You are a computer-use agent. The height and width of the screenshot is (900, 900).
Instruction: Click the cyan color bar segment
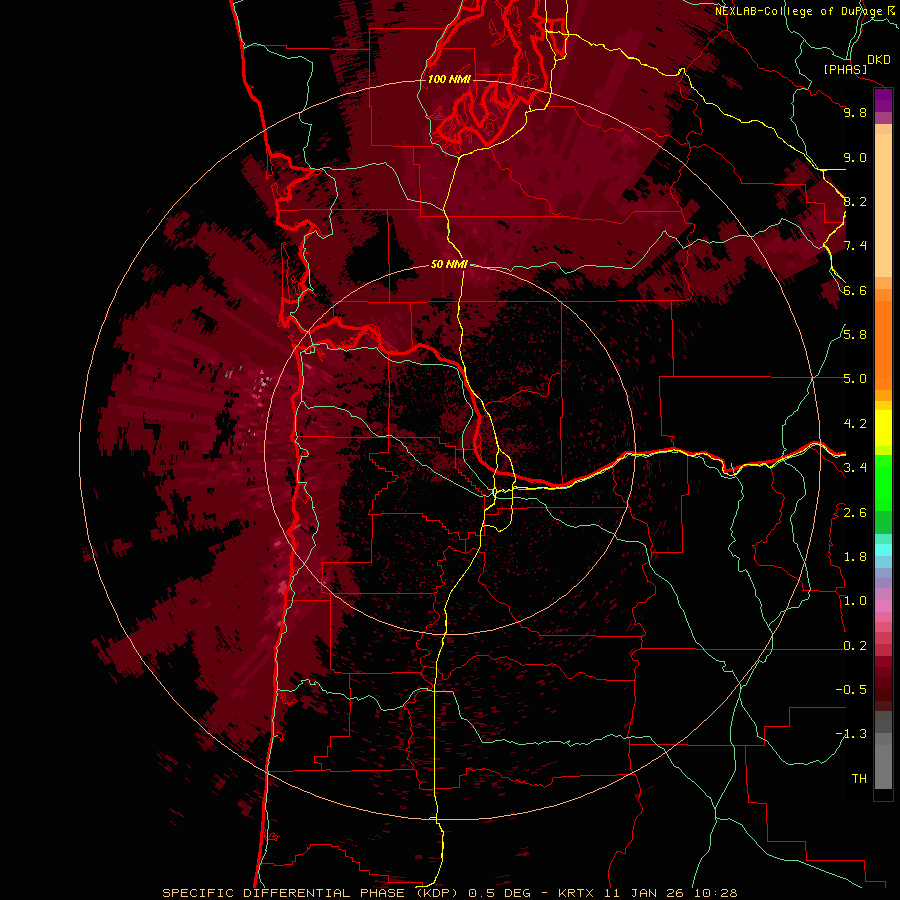coord(883,549)
